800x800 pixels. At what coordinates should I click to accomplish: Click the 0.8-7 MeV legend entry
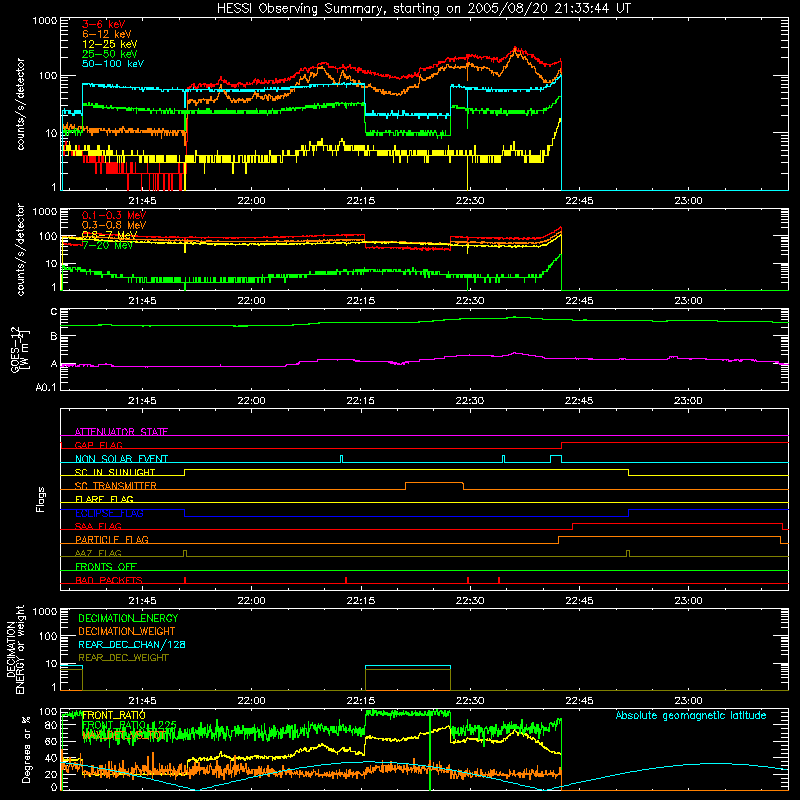pyautogui.click(x=109, y=235)
